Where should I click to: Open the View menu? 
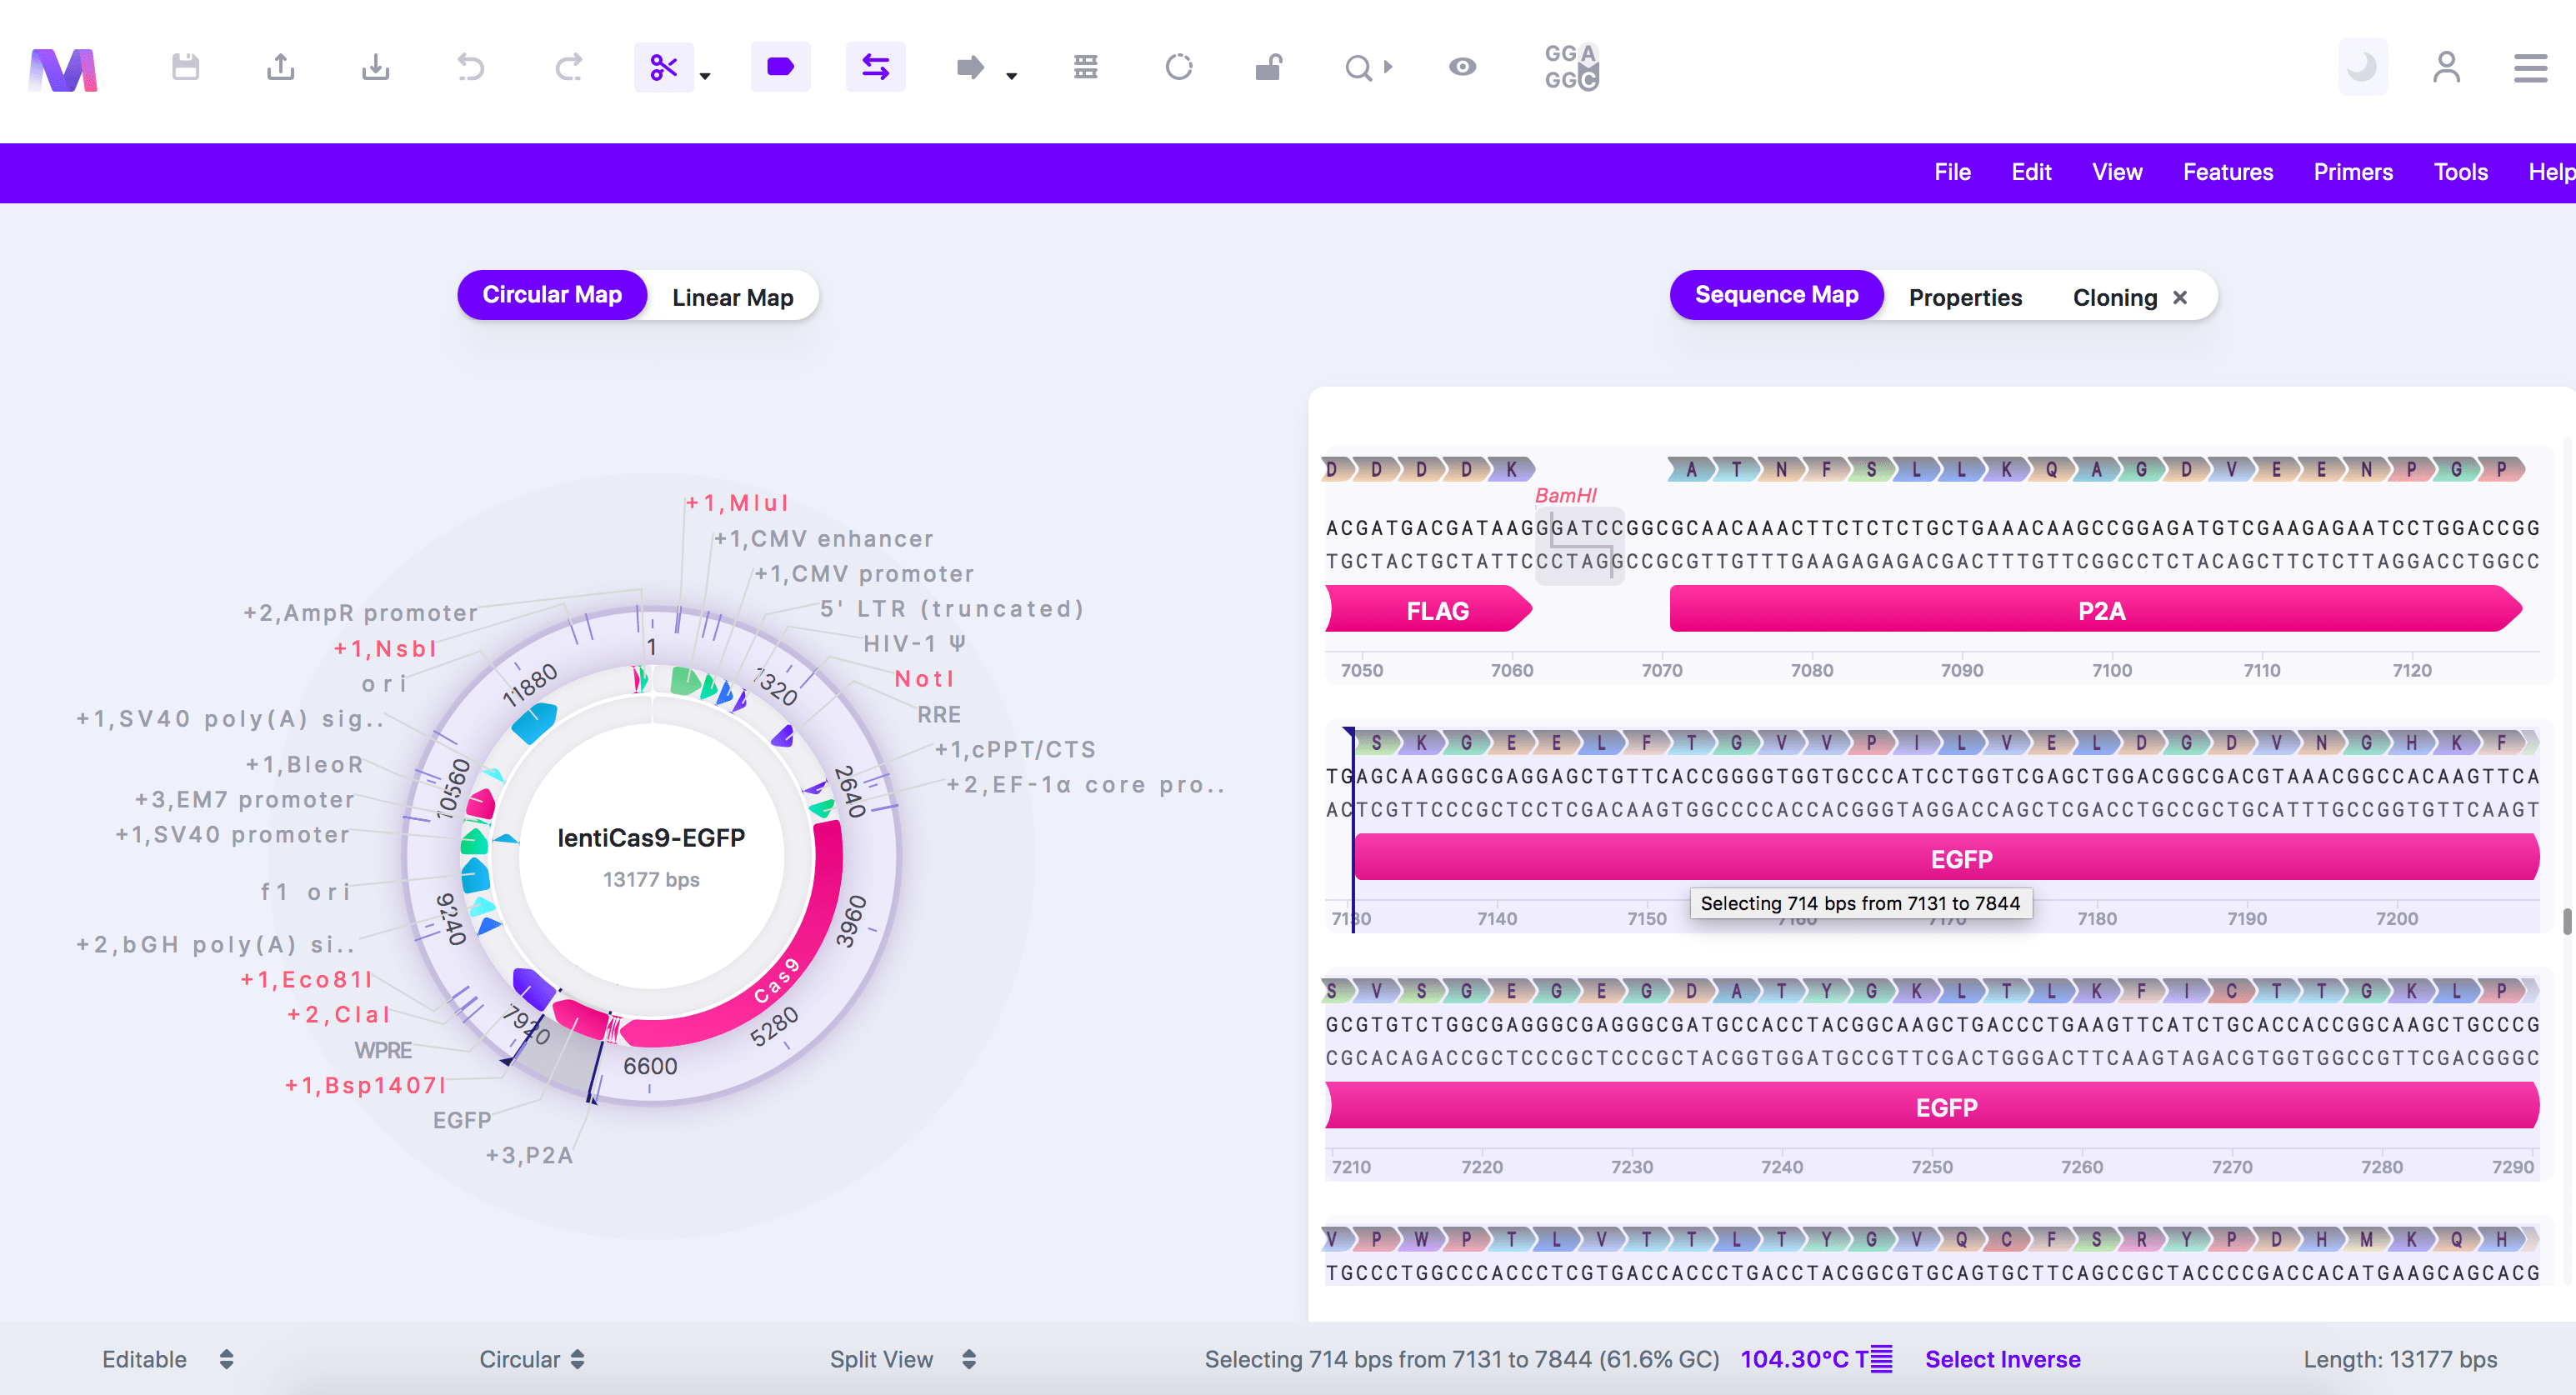click(x=2117, y=172)
